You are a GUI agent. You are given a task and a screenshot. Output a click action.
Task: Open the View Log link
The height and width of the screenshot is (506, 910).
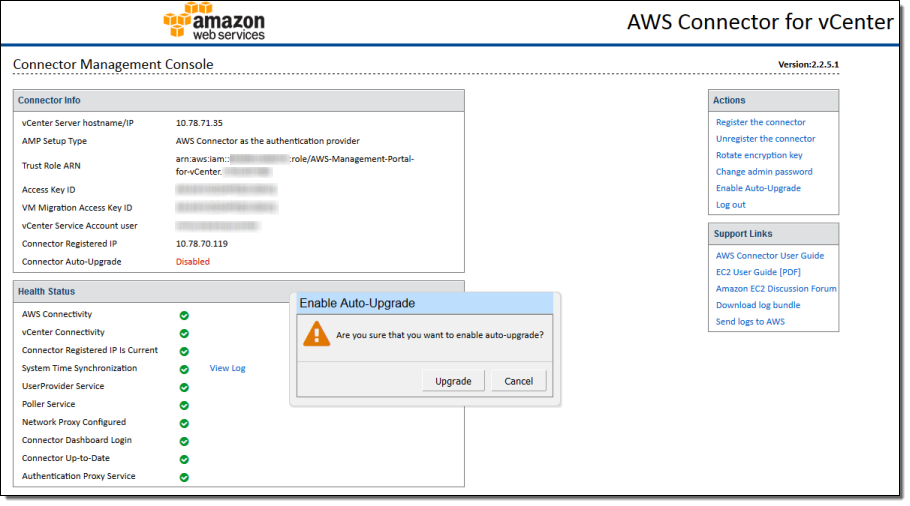227,369
